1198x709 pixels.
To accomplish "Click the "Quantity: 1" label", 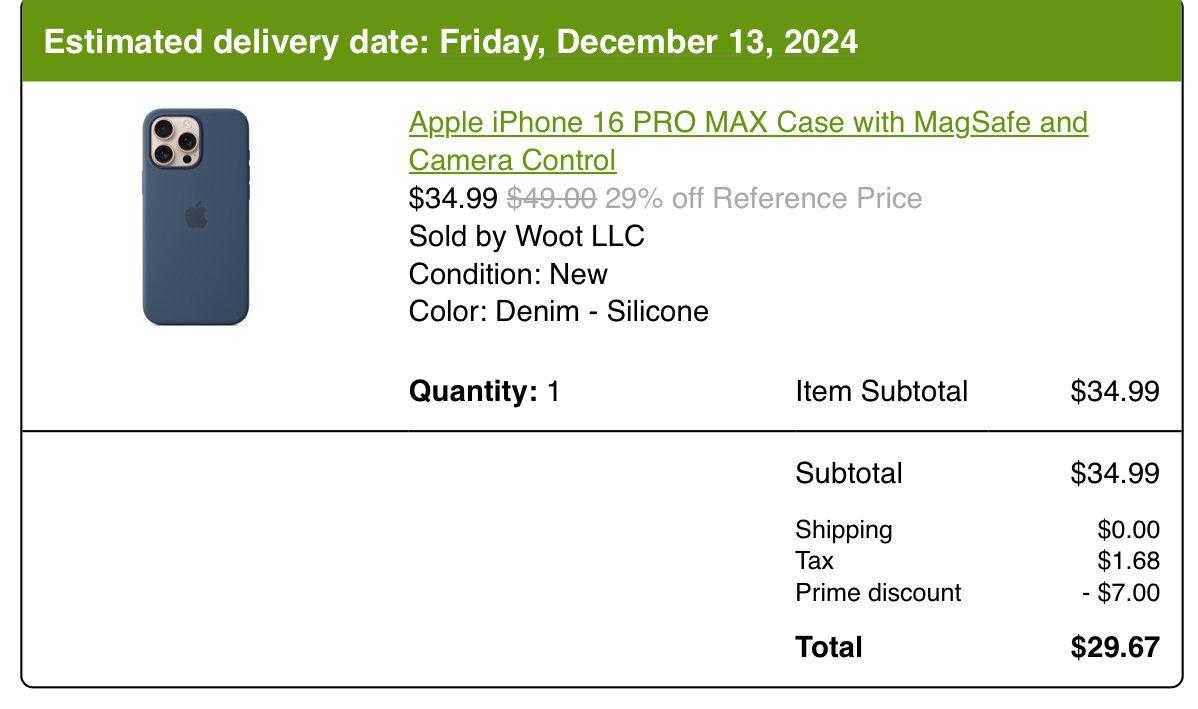I will click(485, 391).
